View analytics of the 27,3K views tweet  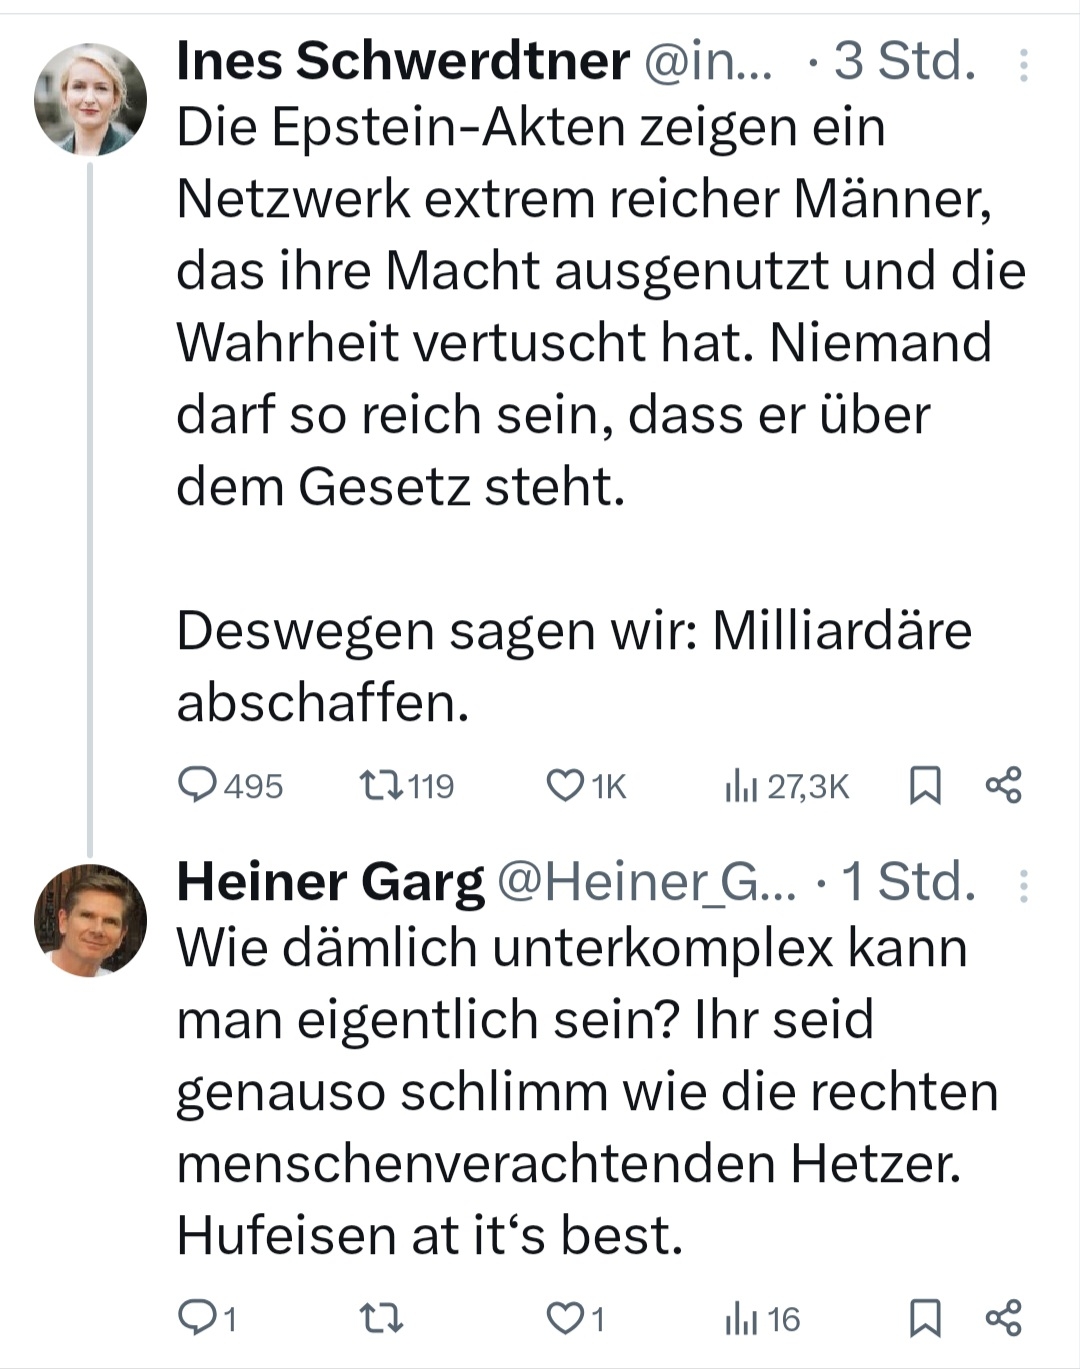click(x=739, y=787)
